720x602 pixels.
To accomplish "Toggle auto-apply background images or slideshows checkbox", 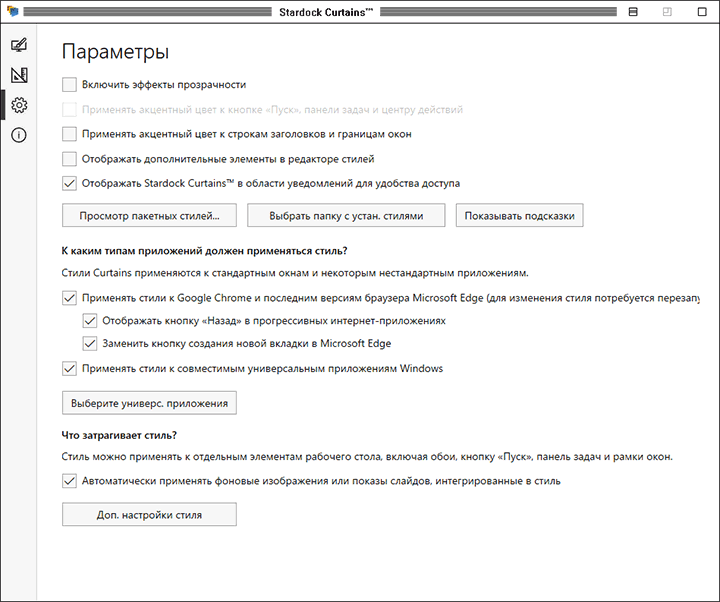I will [x=69, y=481].
